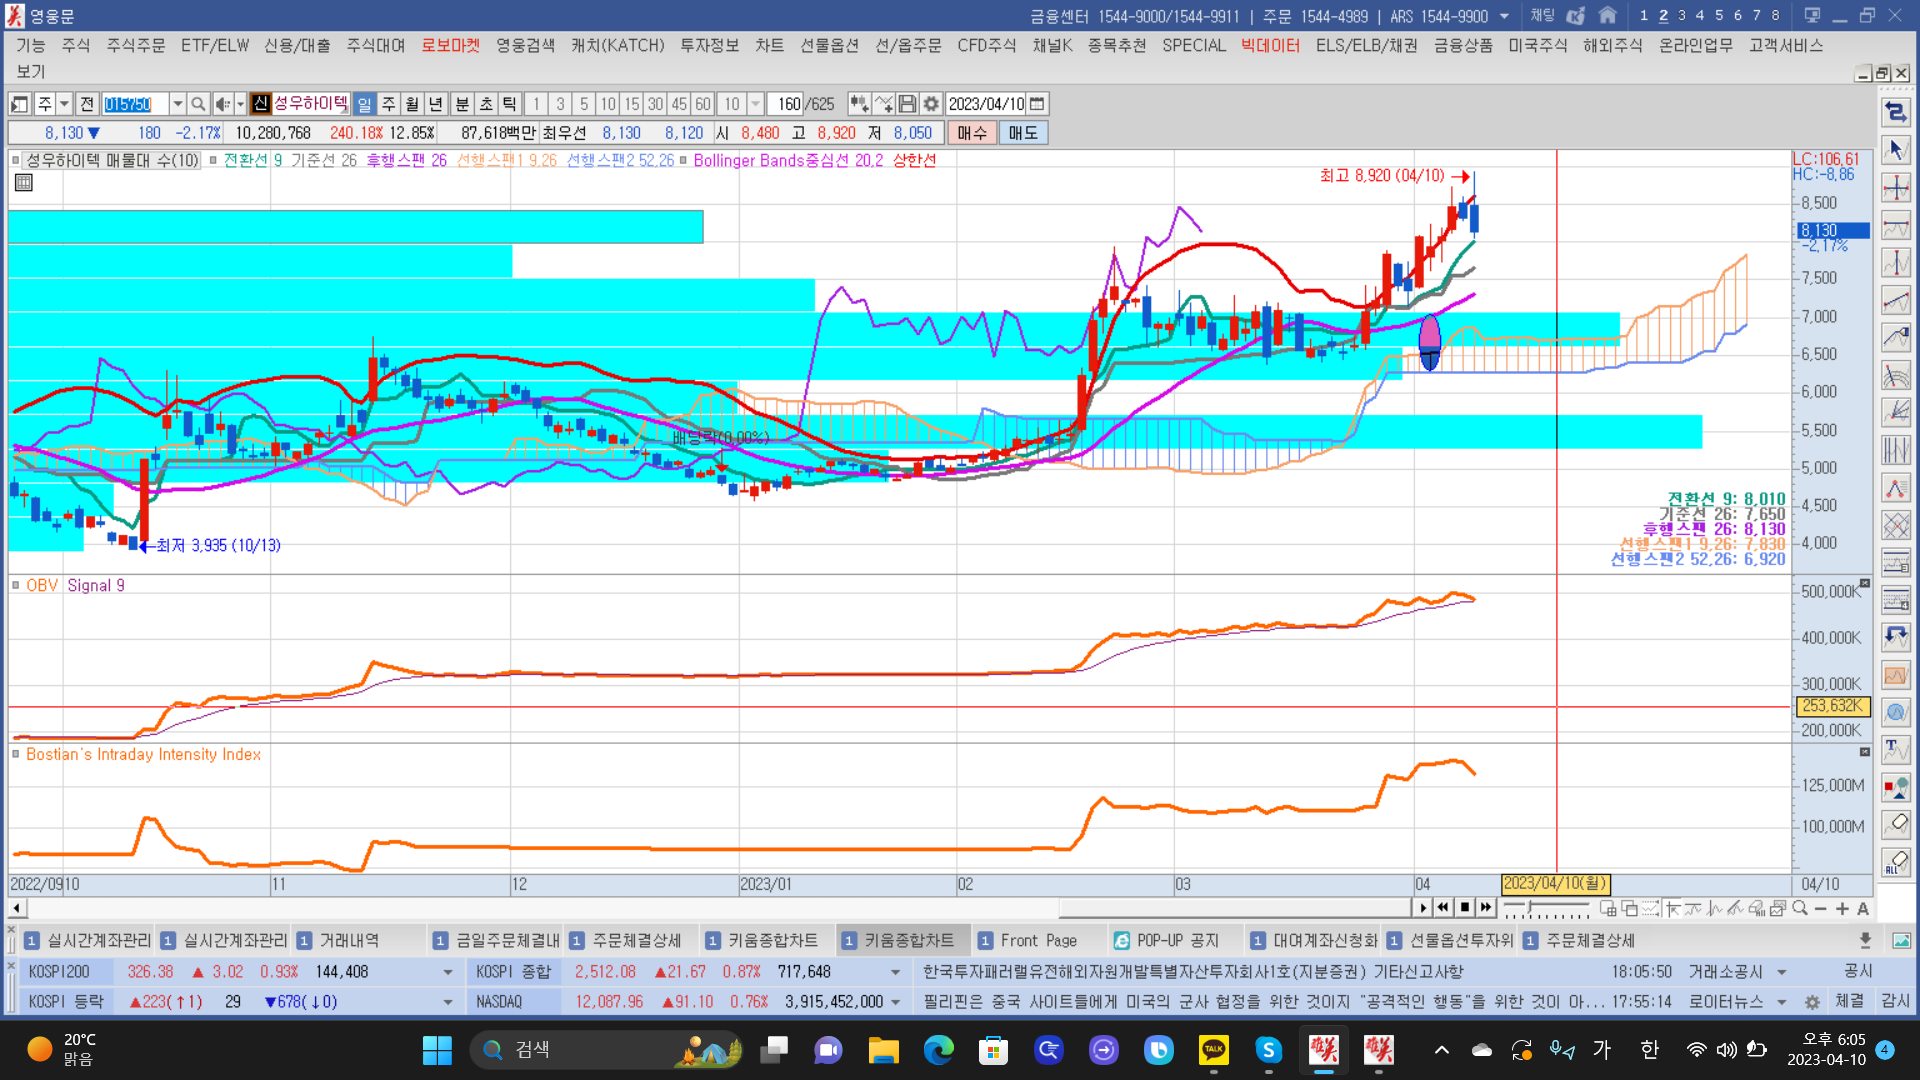Click the save chart floppy icon
Image resolution: width=1920 pixels, height=1080 pixels.
point(907,104)
